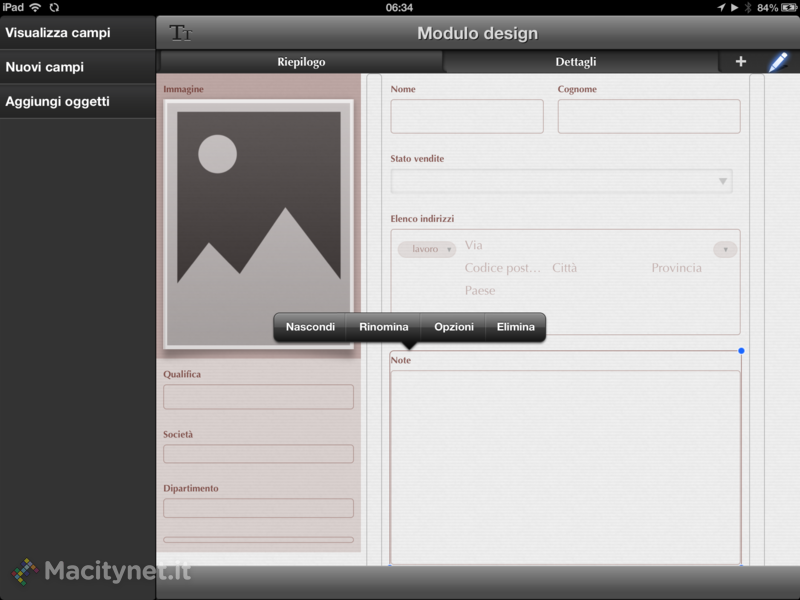This screenshot has width=800, height=600.
Task: Choose Opzioni in the popup menu
Action: [454, 327]
